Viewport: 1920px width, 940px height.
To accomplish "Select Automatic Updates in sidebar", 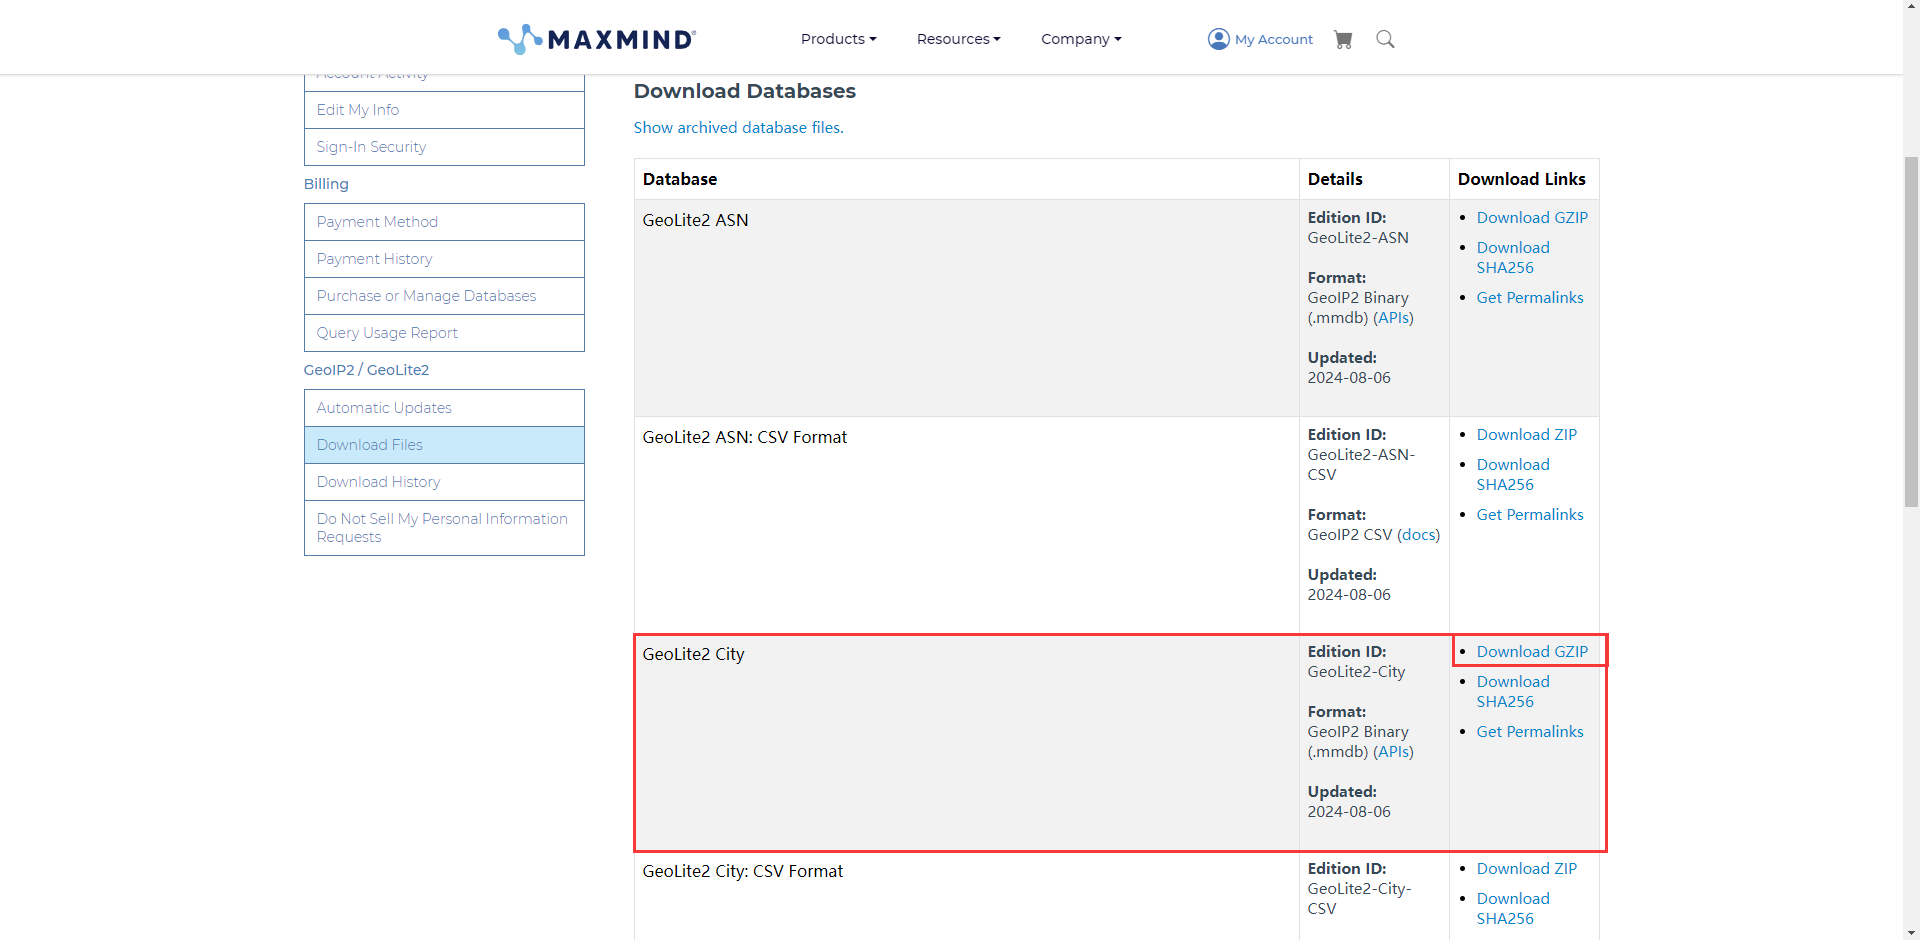I will [444, 408].
